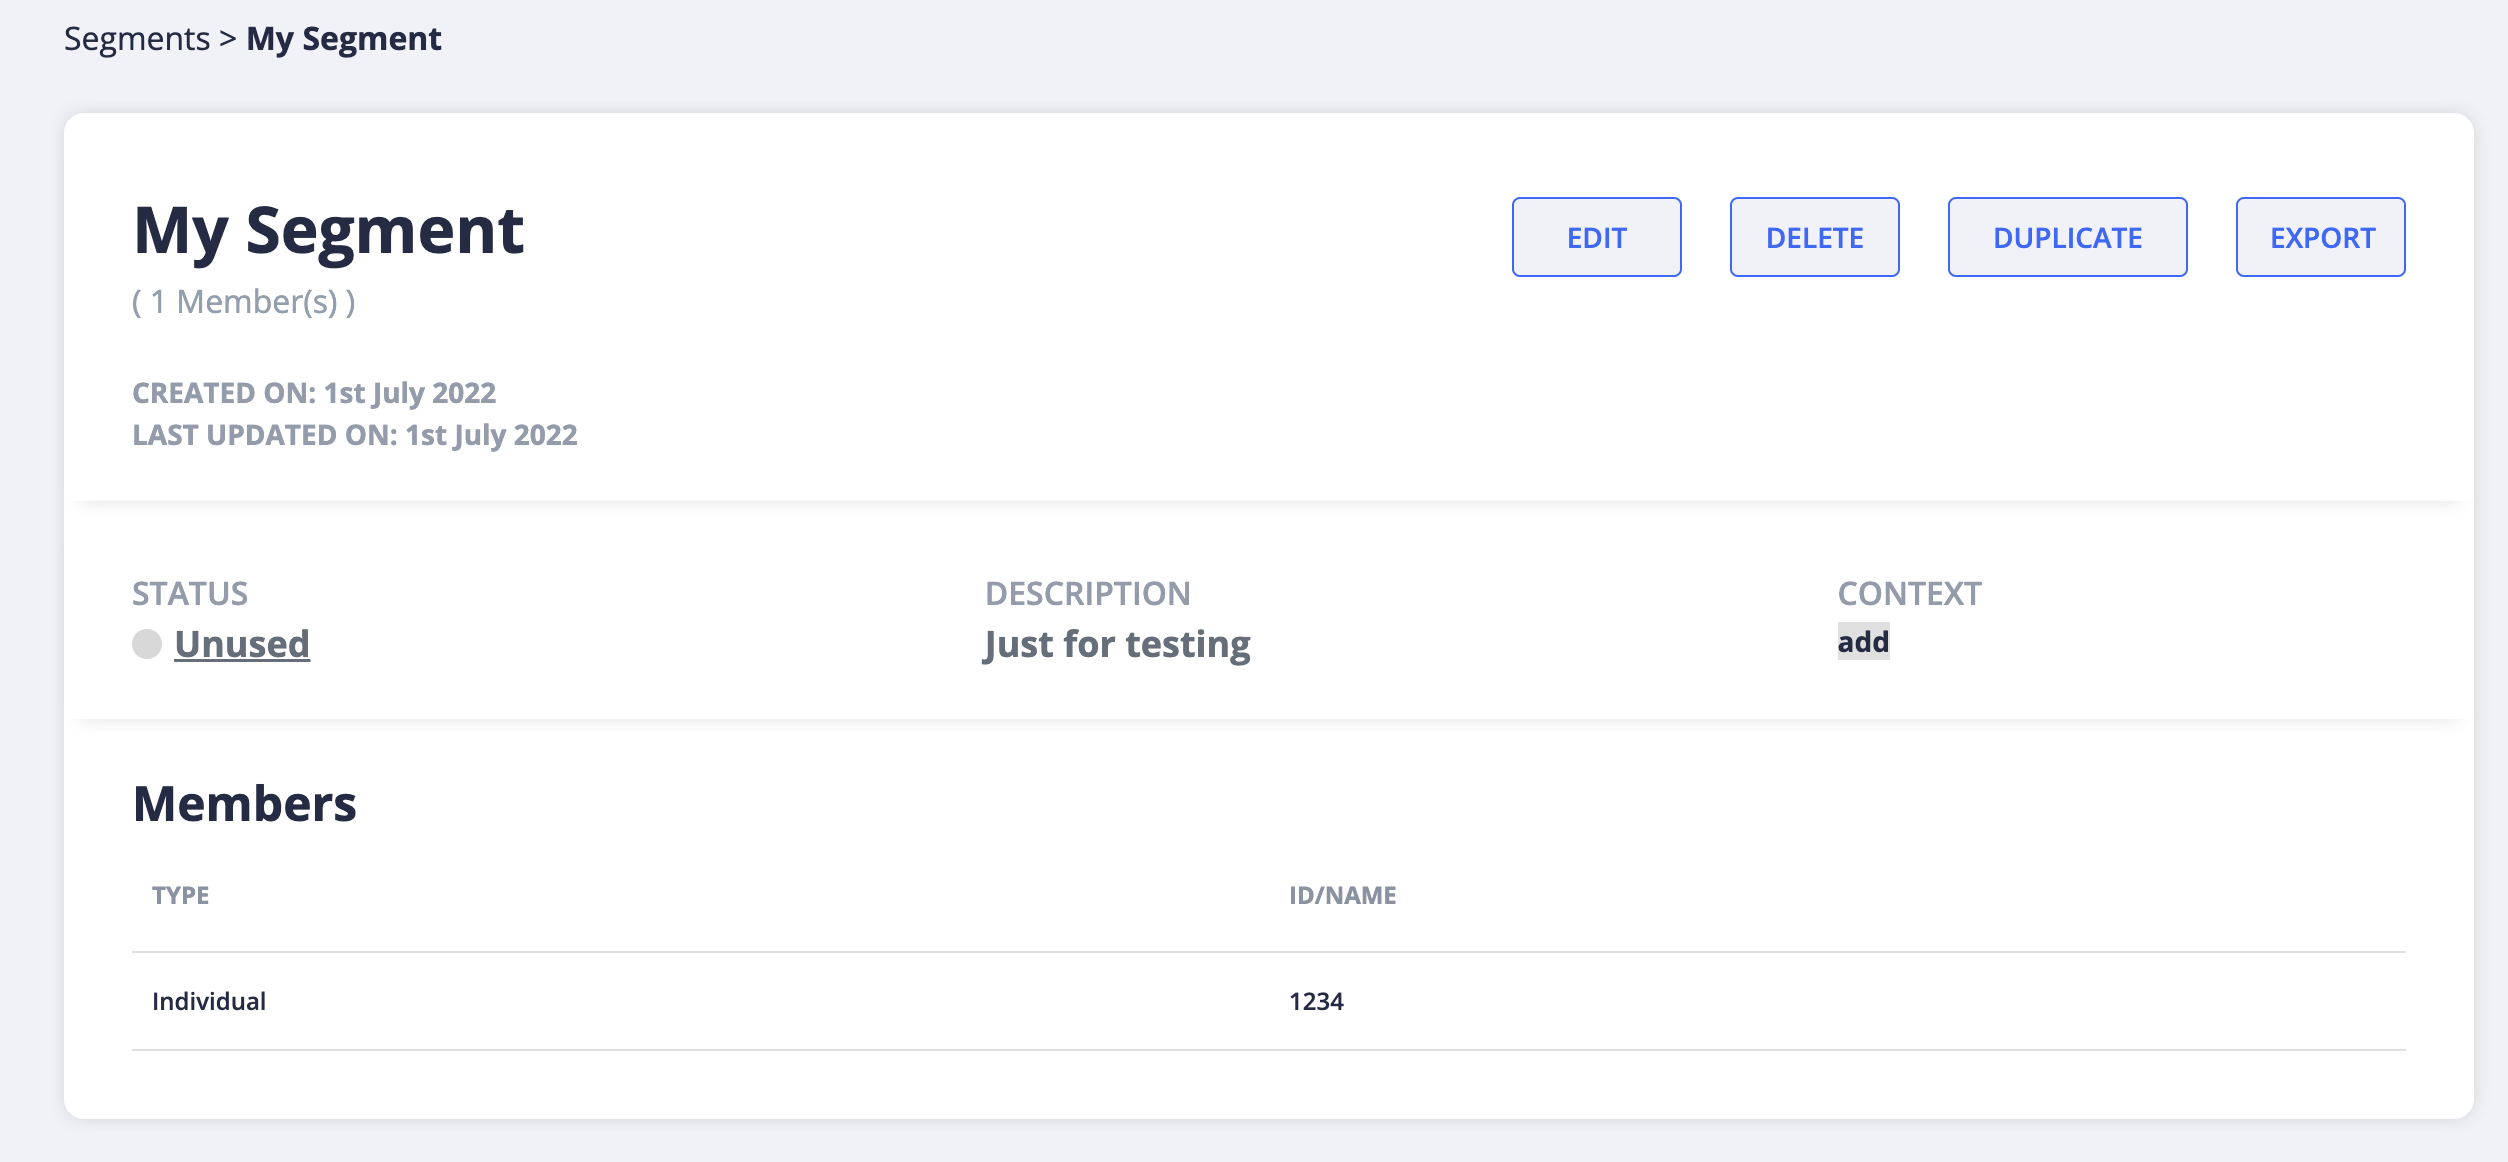Open the Edit dialog for My Segment
Viewport: 2508px width, 1162px height.
[1596, 237]
